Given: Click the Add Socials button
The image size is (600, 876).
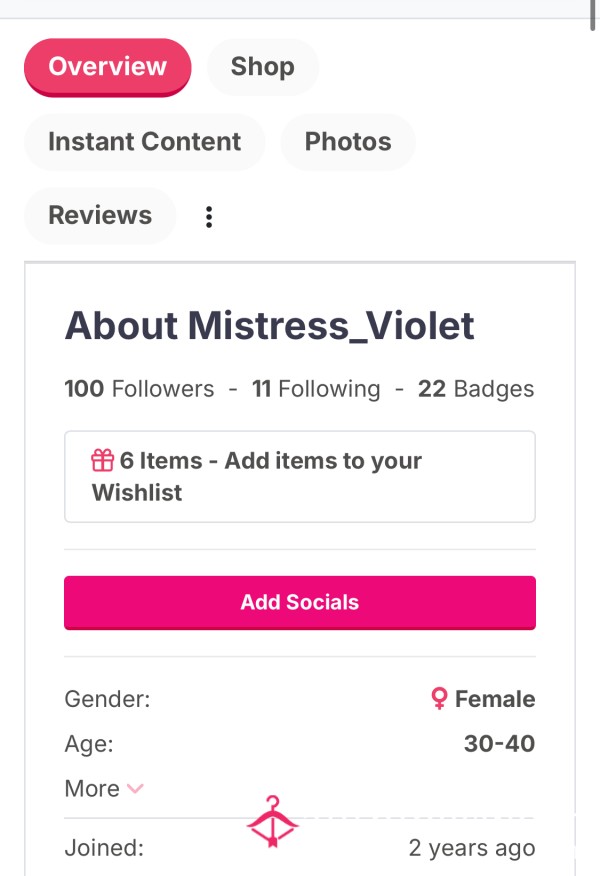Looking at the screenshot, I should [x=300, y=603].
